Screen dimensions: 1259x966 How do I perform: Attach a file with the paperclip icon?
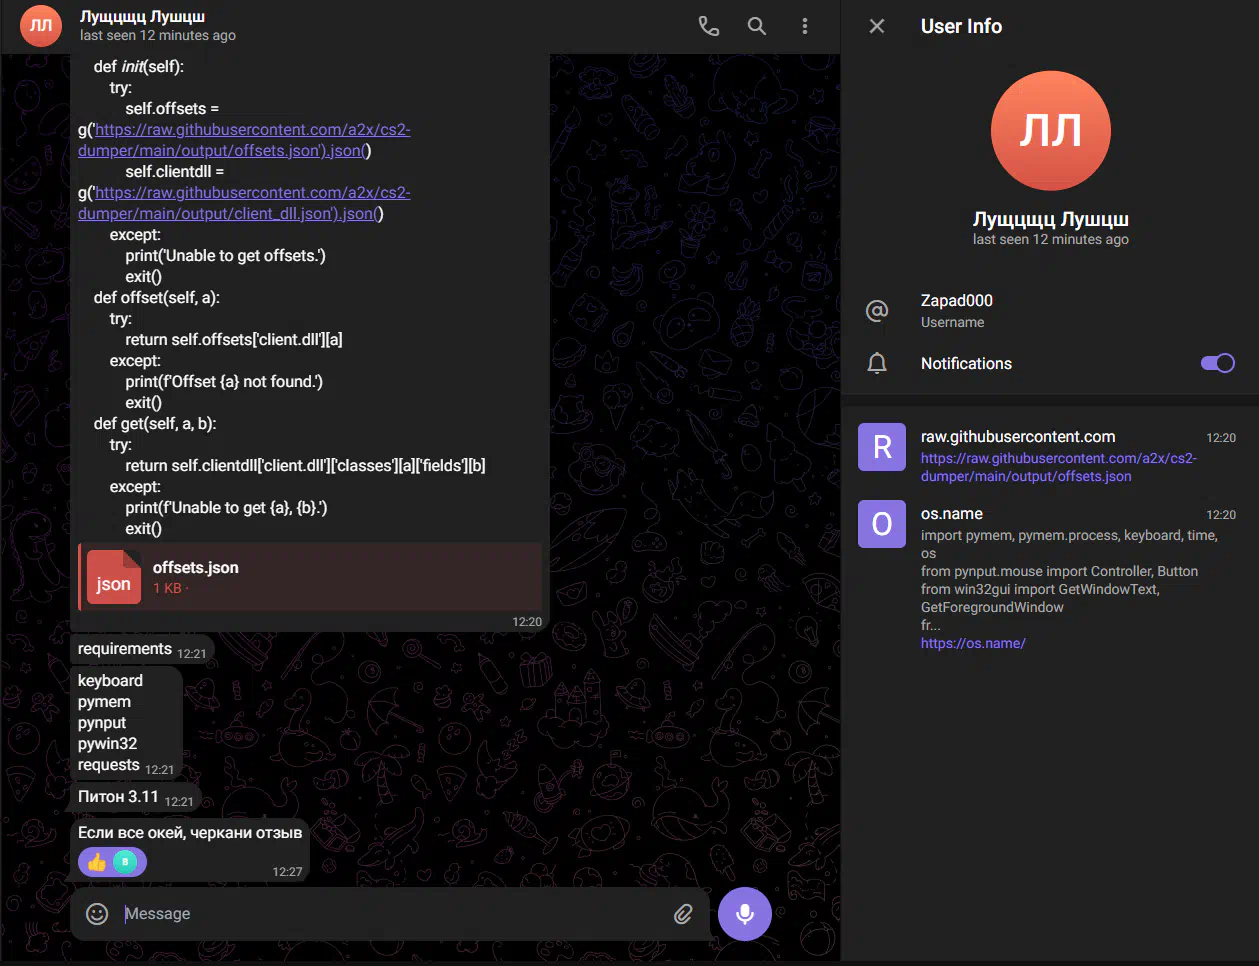tap(683, 913)
